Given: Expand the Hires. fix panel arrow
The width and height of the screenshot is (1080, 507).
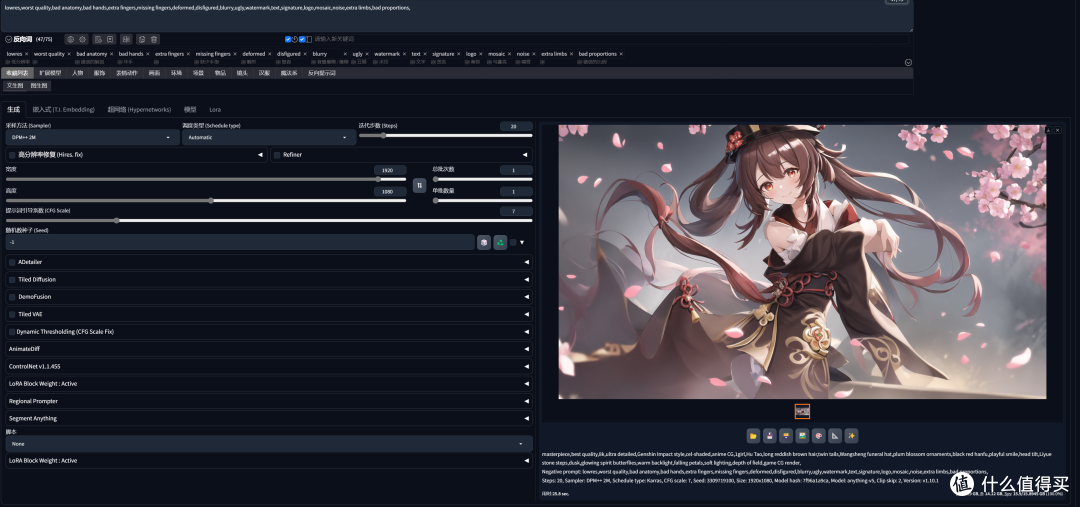Looking at the screenshot, I should pos(260,155).
